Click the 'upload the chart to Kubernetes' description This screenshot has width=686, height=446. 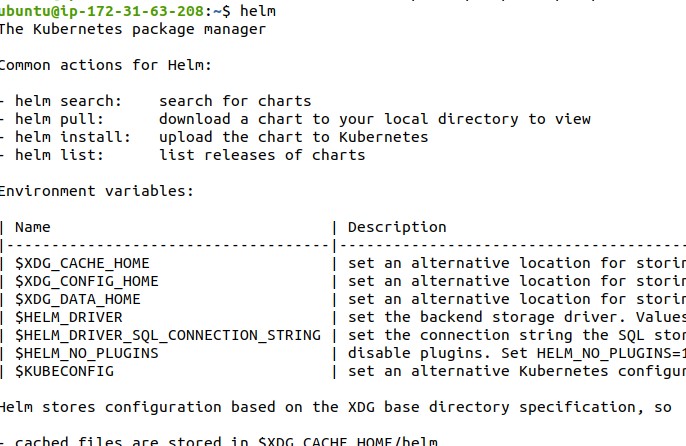[x=293, y=137]
